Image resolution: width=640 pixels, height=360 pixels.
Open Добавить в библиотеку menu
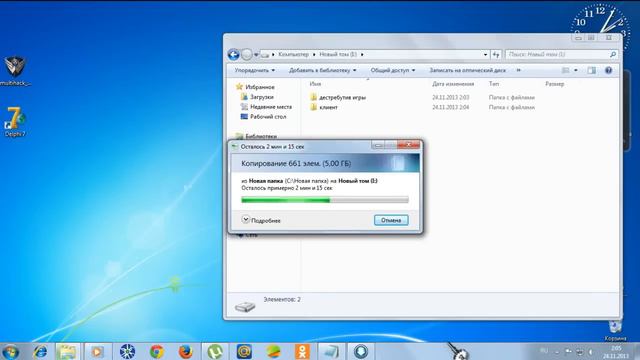click(322, 70)
